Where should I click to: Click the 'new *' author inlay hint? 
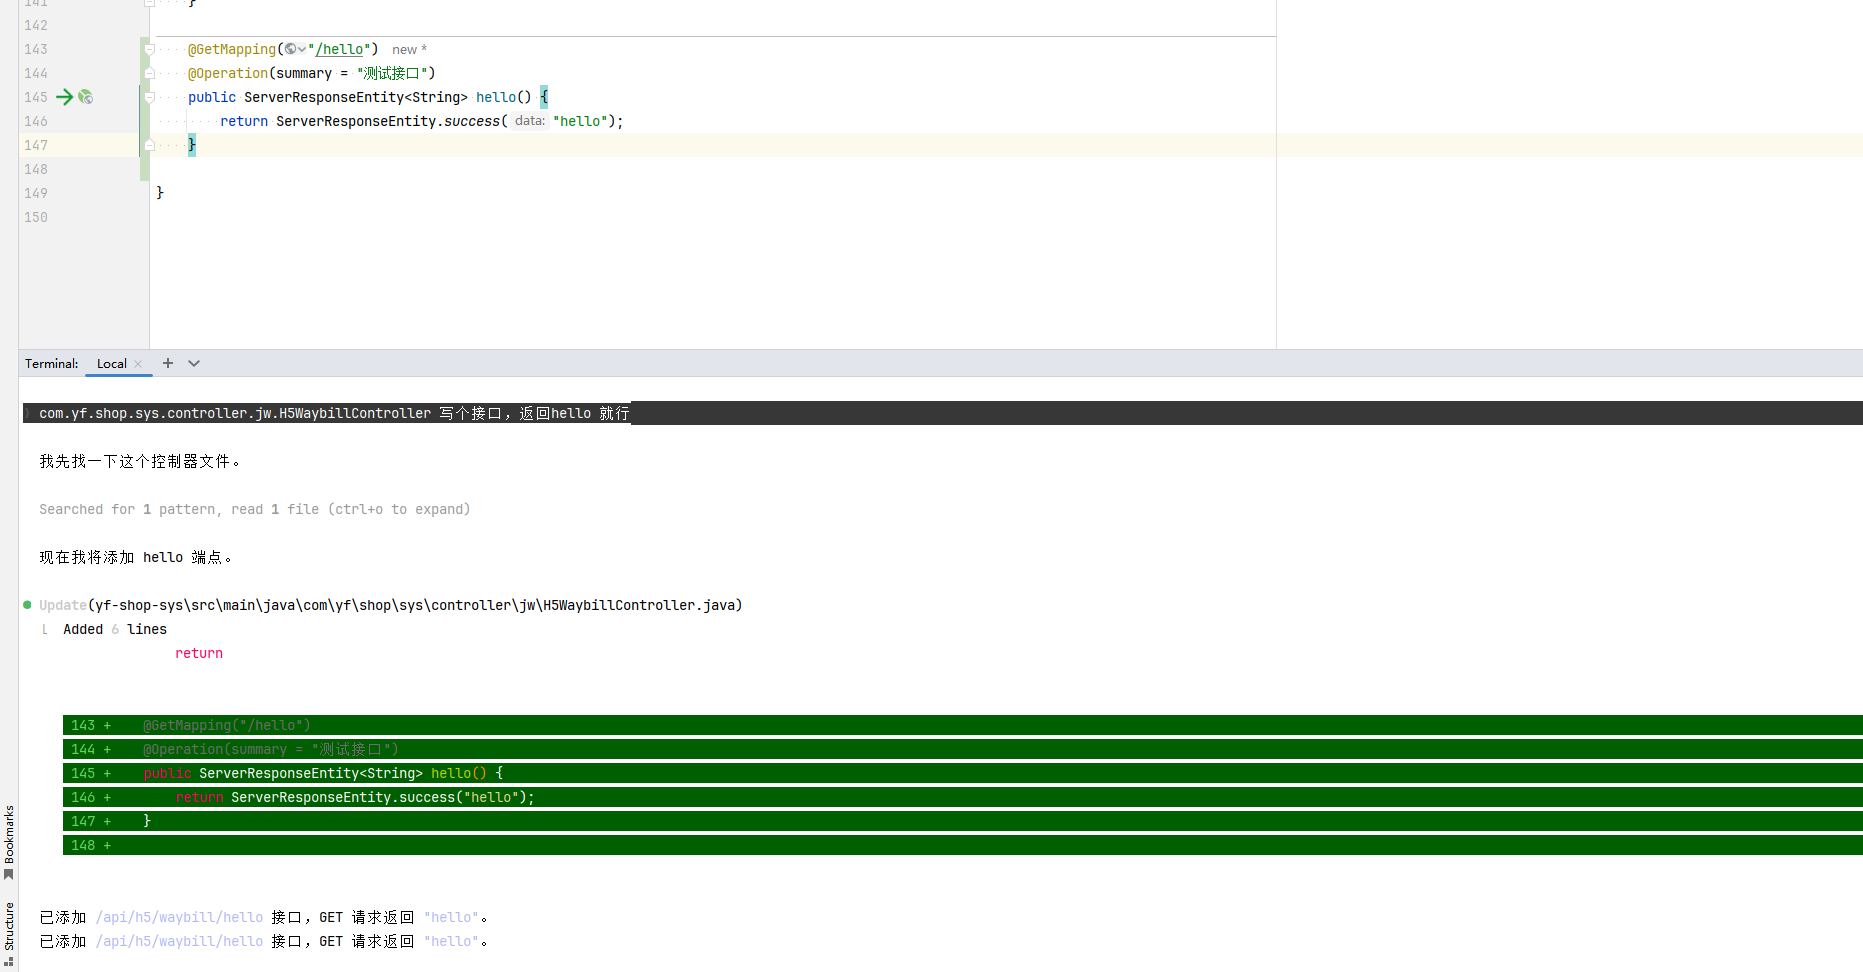pyautogui.click(x=409, y=49)
